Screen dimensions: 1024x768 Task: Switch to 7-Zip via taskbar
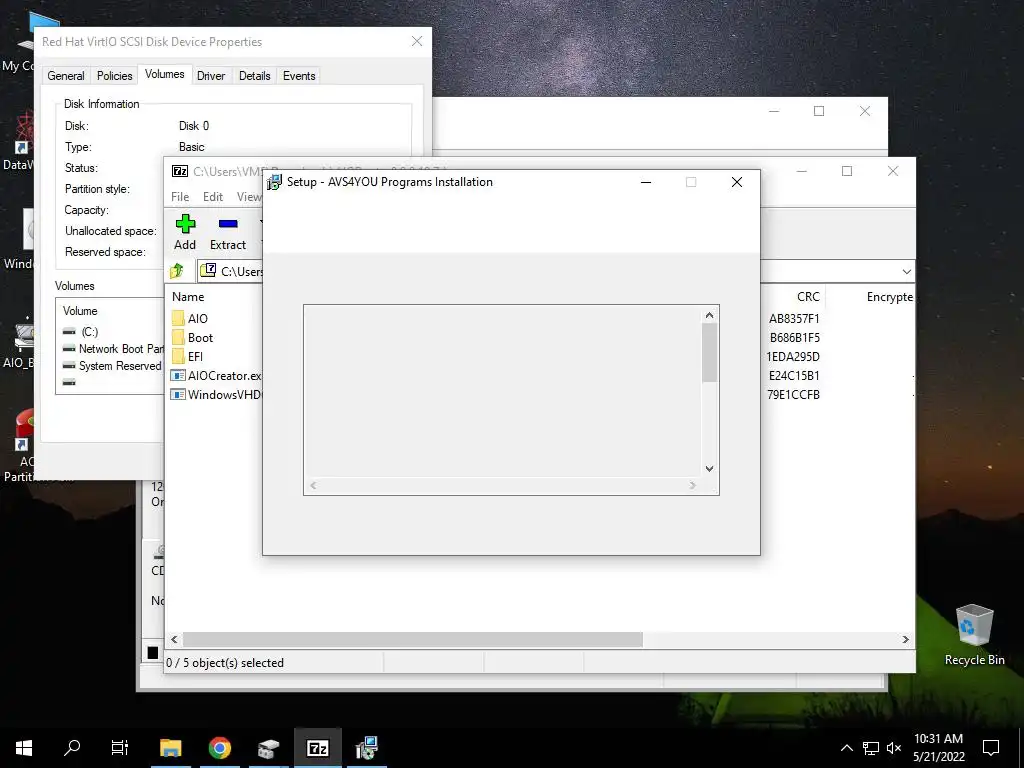tap(317, 748)
